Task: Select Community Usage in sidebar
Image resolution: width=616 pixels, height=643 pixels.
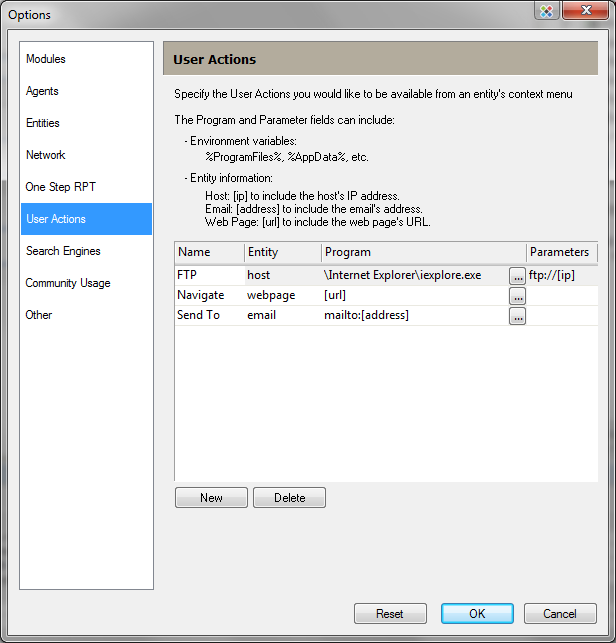Action: click(86, 283)
